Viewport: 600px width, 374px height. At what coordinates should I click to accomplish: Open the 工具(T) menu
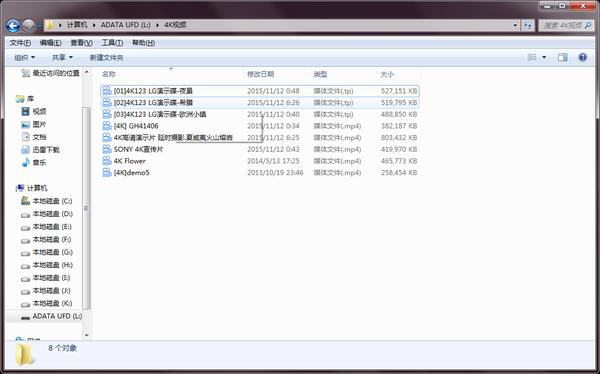click(112, 43)
